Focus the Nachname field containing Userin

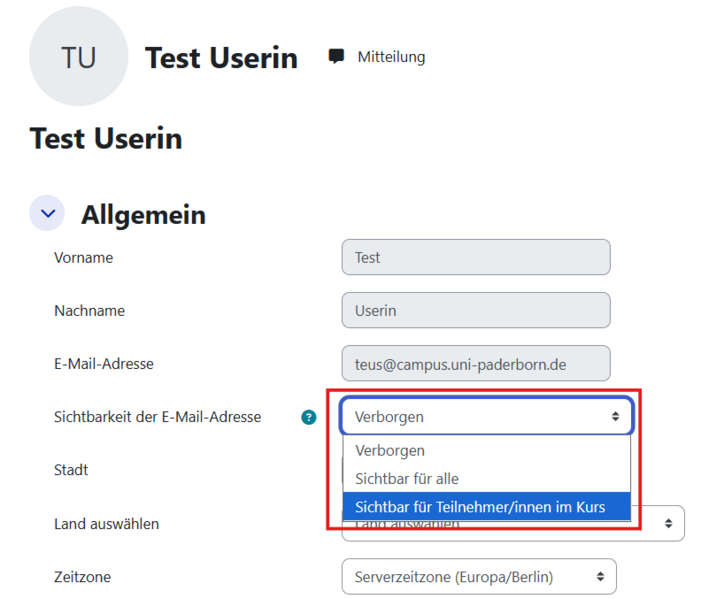pos(475,310)
